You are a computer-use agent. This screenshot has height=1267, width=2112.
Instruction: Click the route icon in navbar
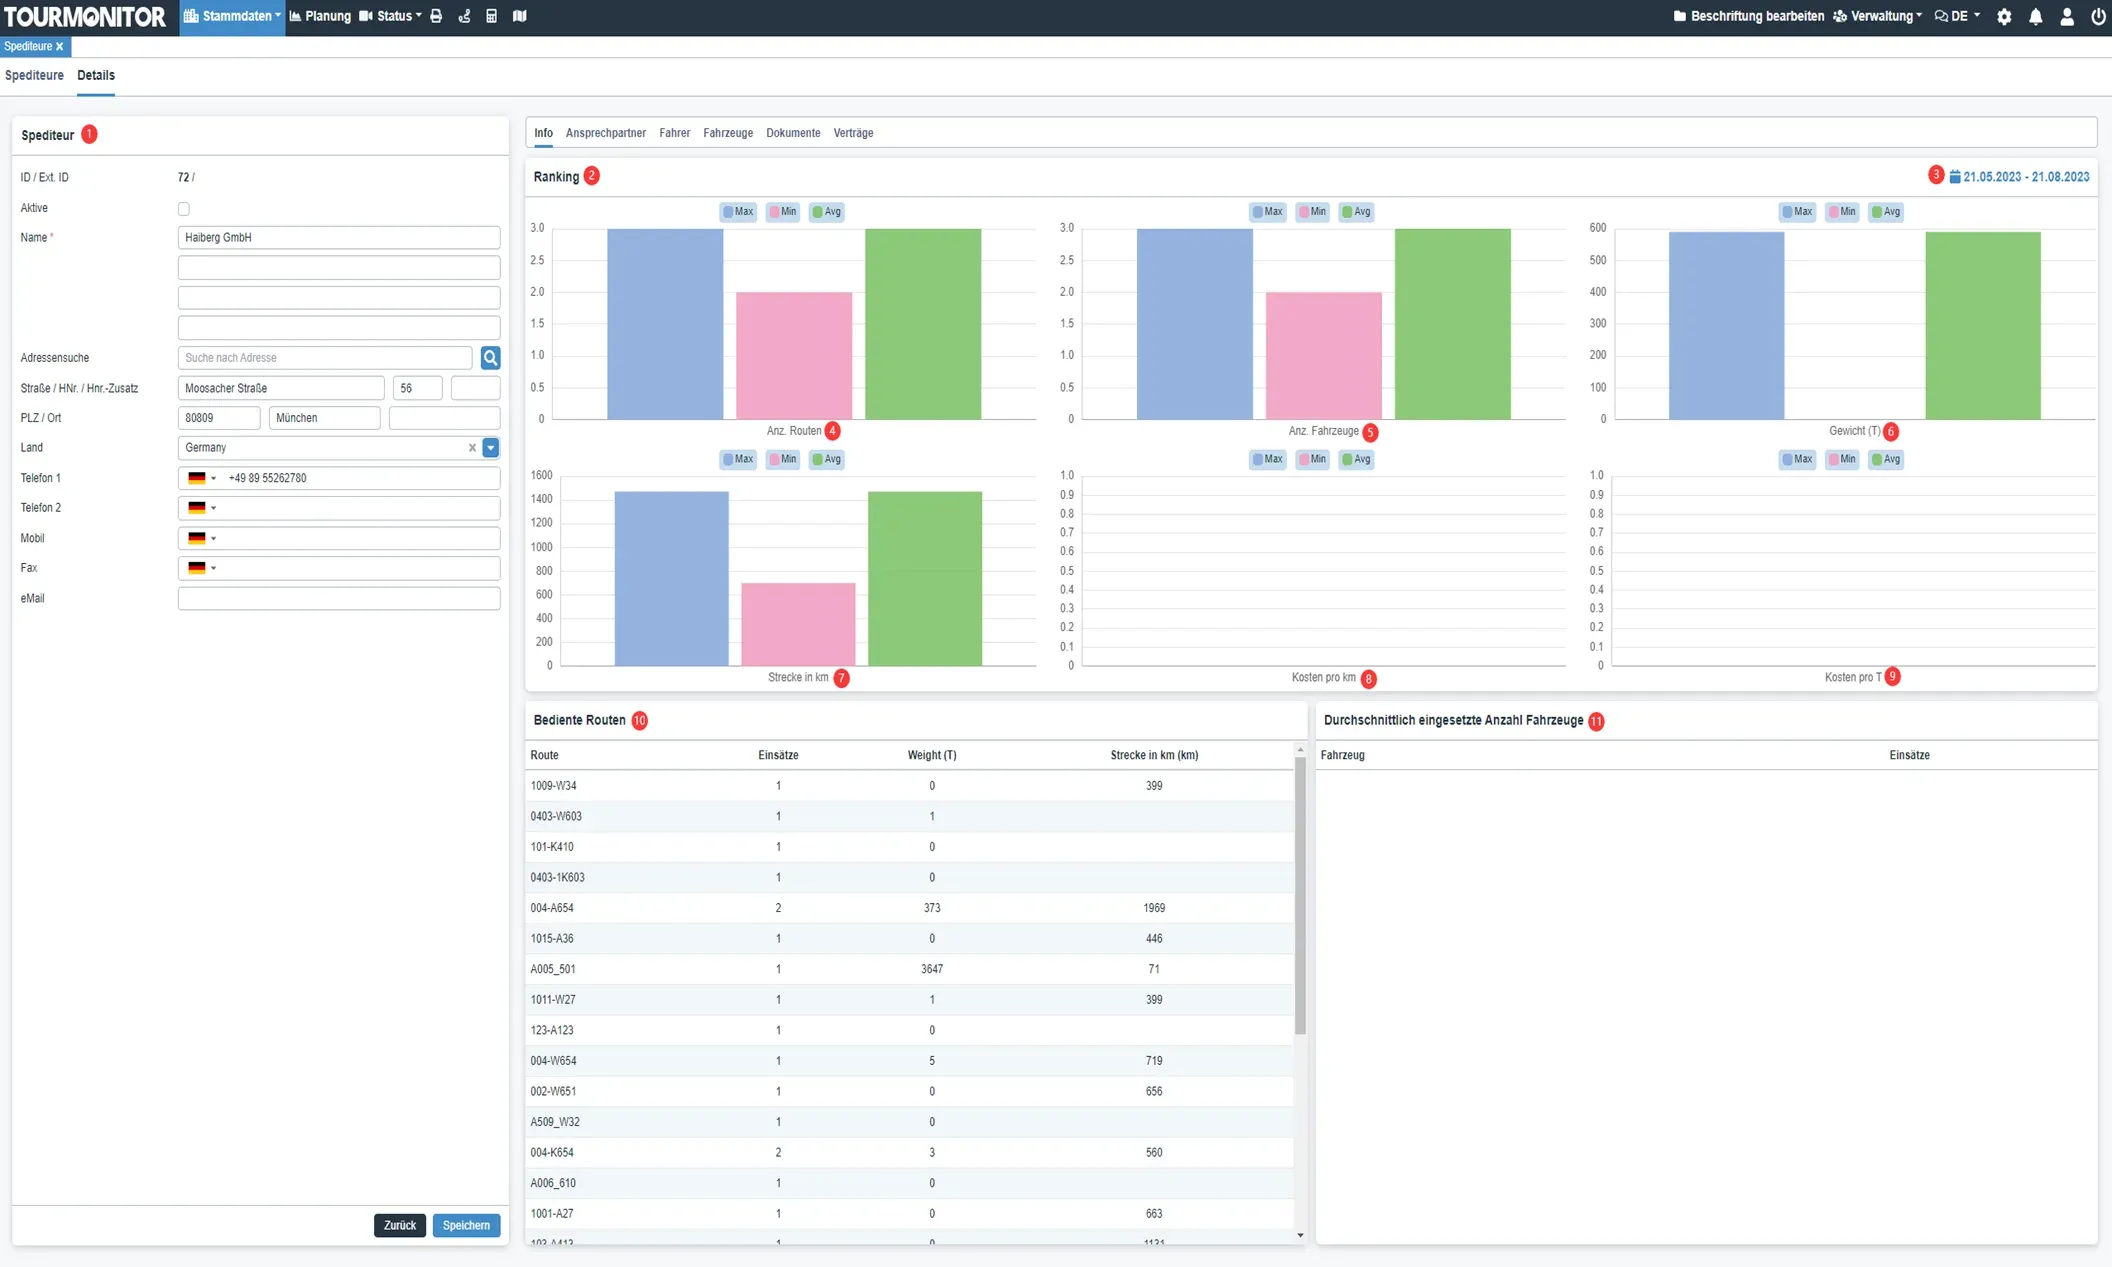(x=464, y=16)
